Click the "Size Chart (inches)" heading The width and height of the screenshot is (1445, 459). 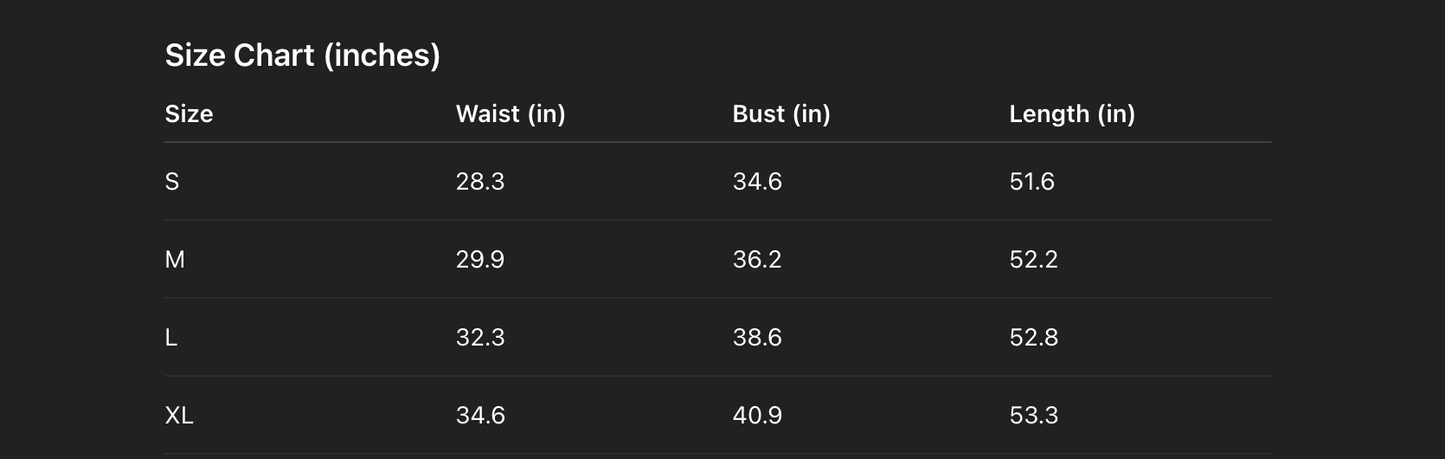pos(302,55)
